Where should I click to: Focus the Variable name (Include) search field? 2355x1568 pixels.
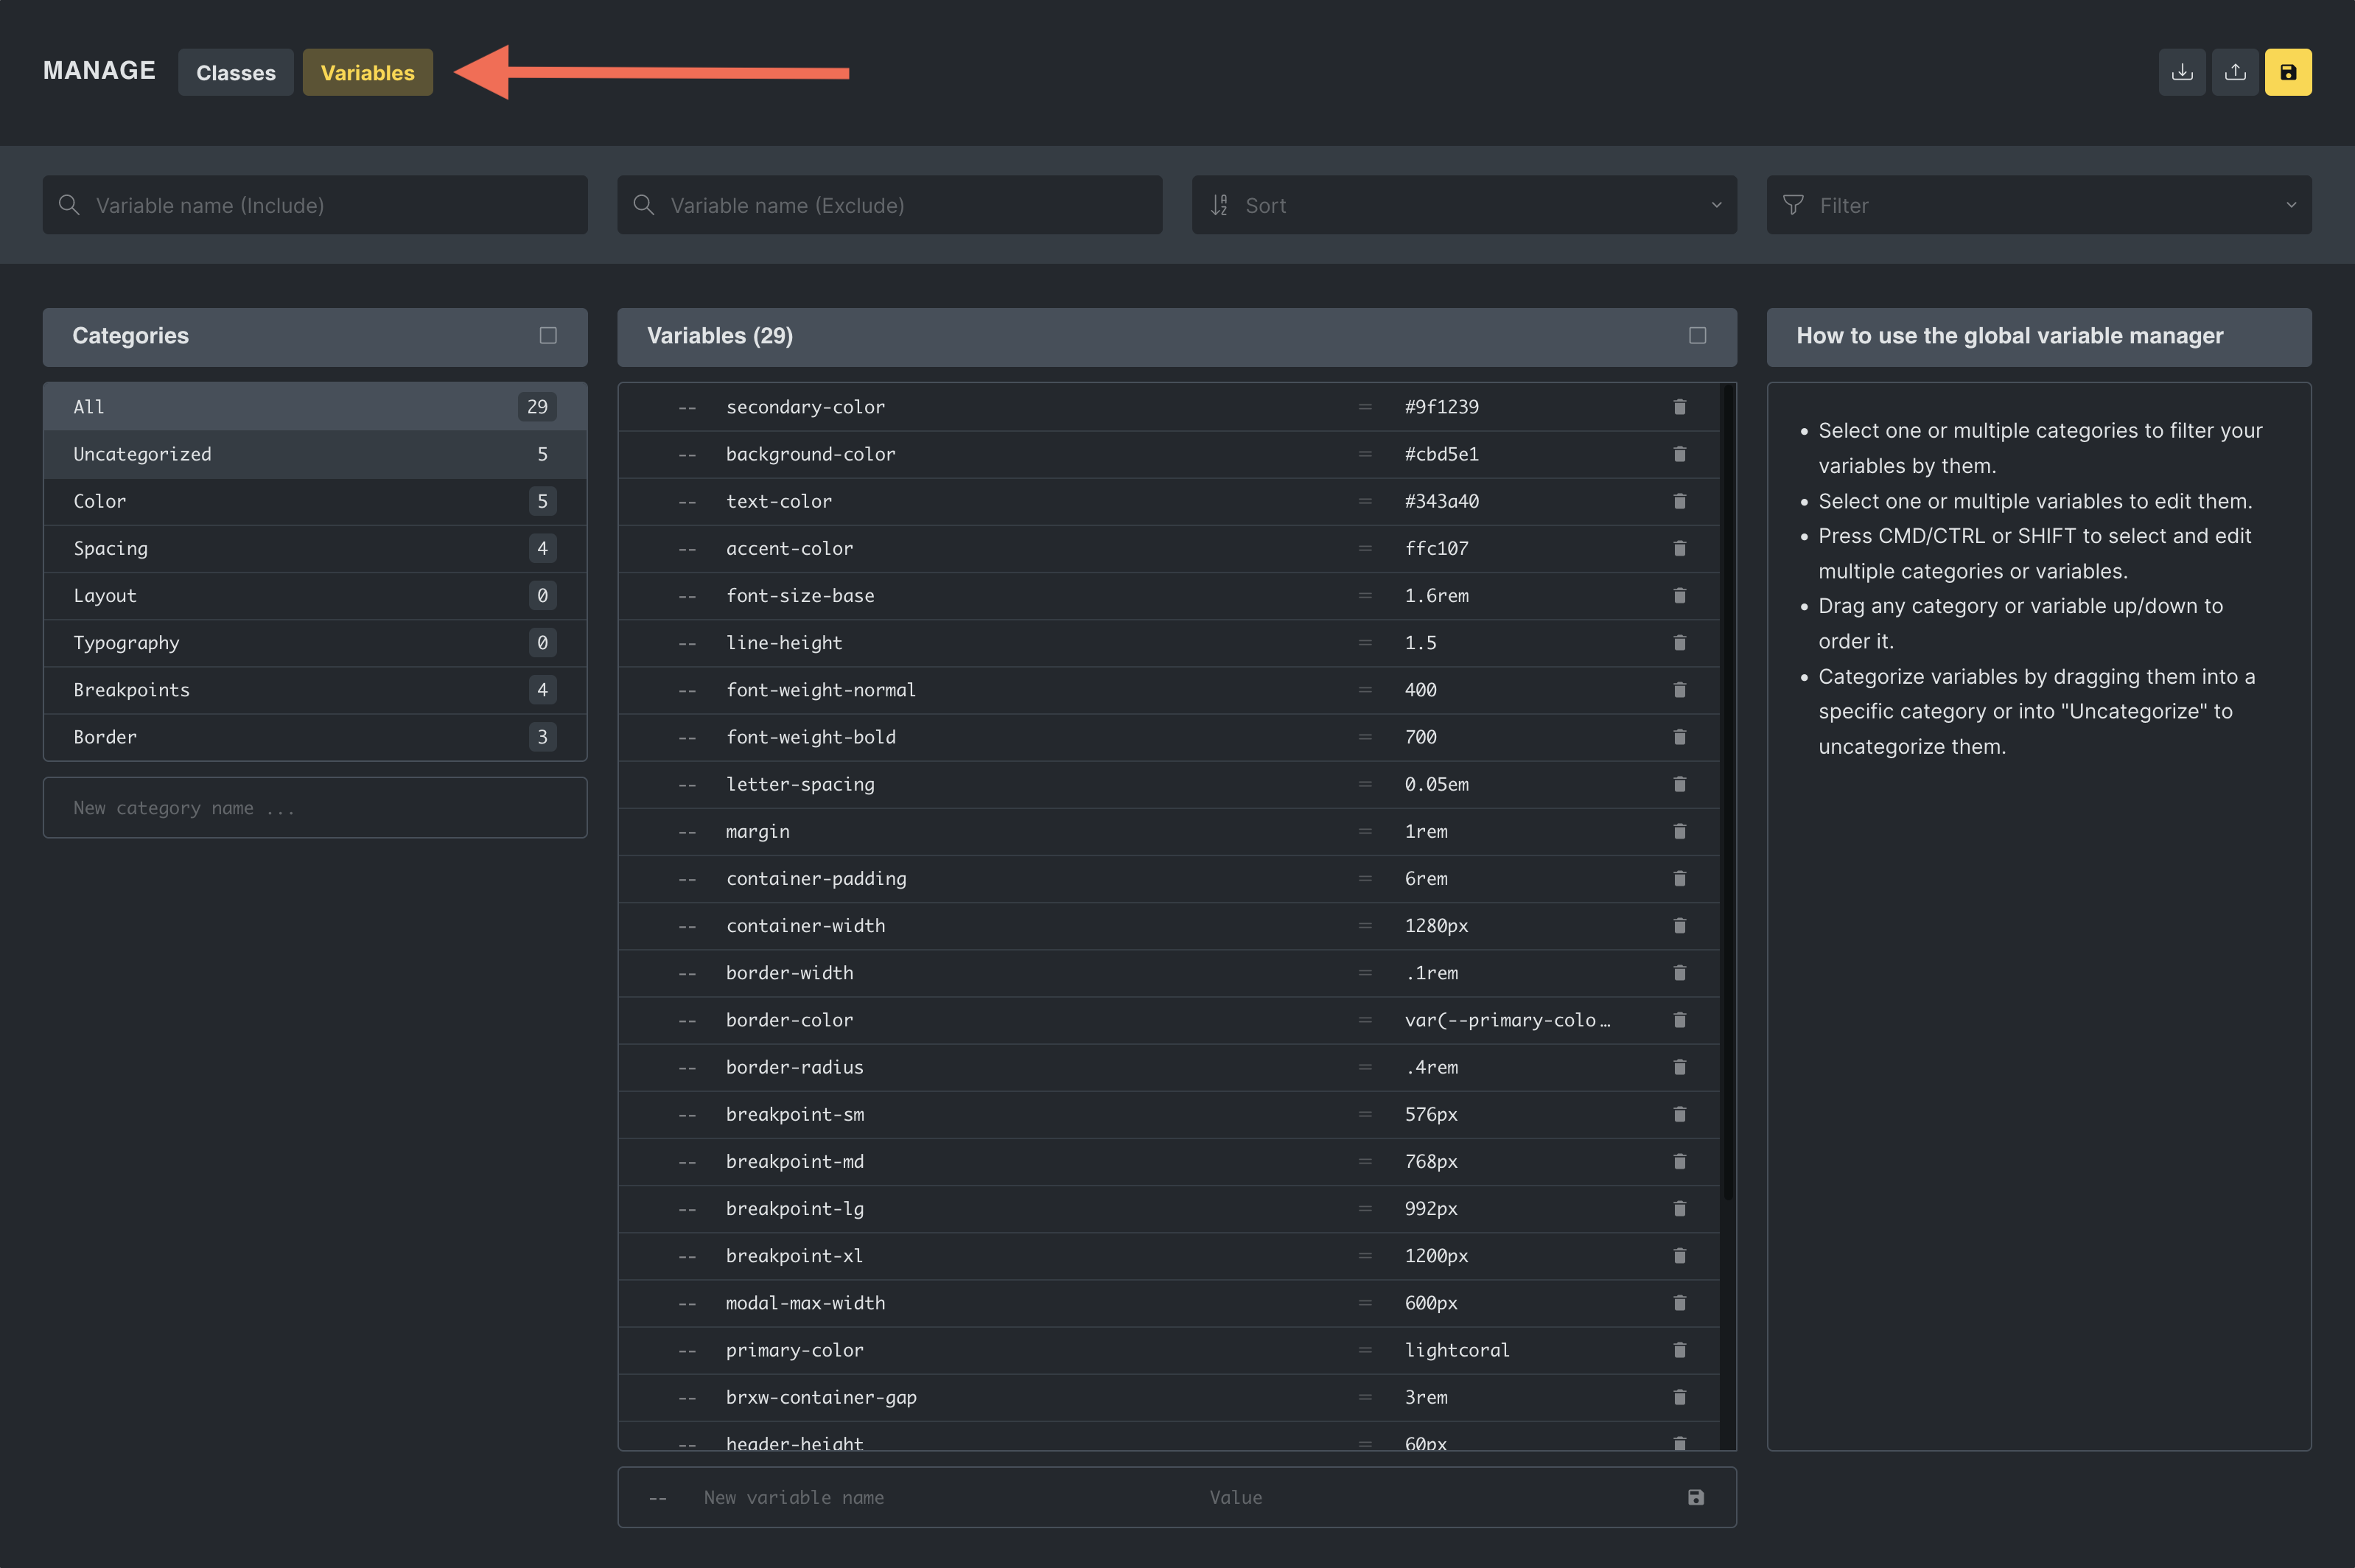point(314,205)
